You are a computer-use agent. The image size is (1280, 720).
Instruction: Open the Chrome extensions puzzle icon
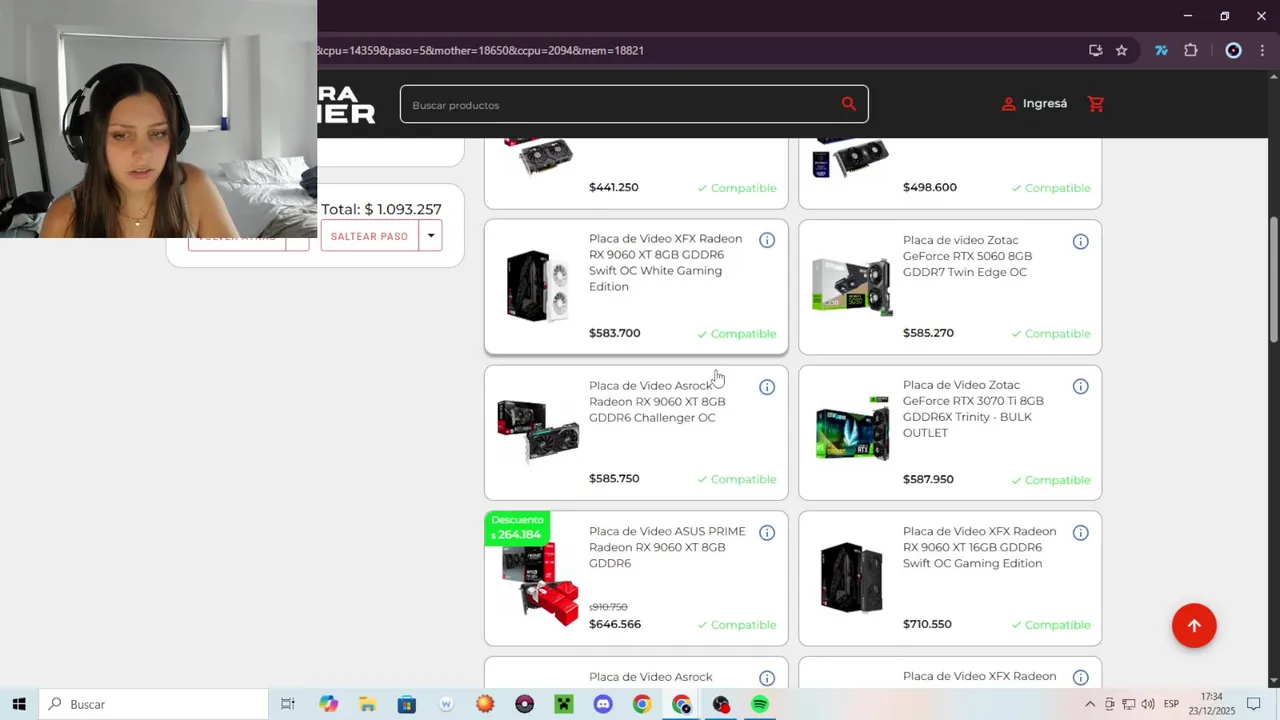click(x=1191, y=50)
